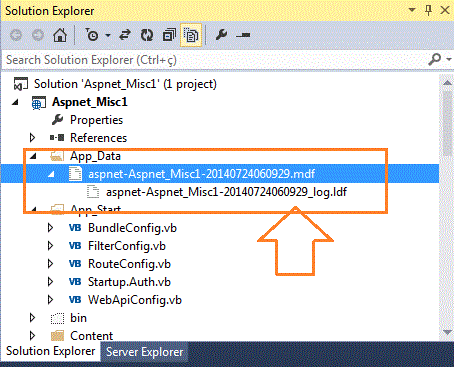Click the Collapse All toolbar icon
454x367 pixels.
169,35
